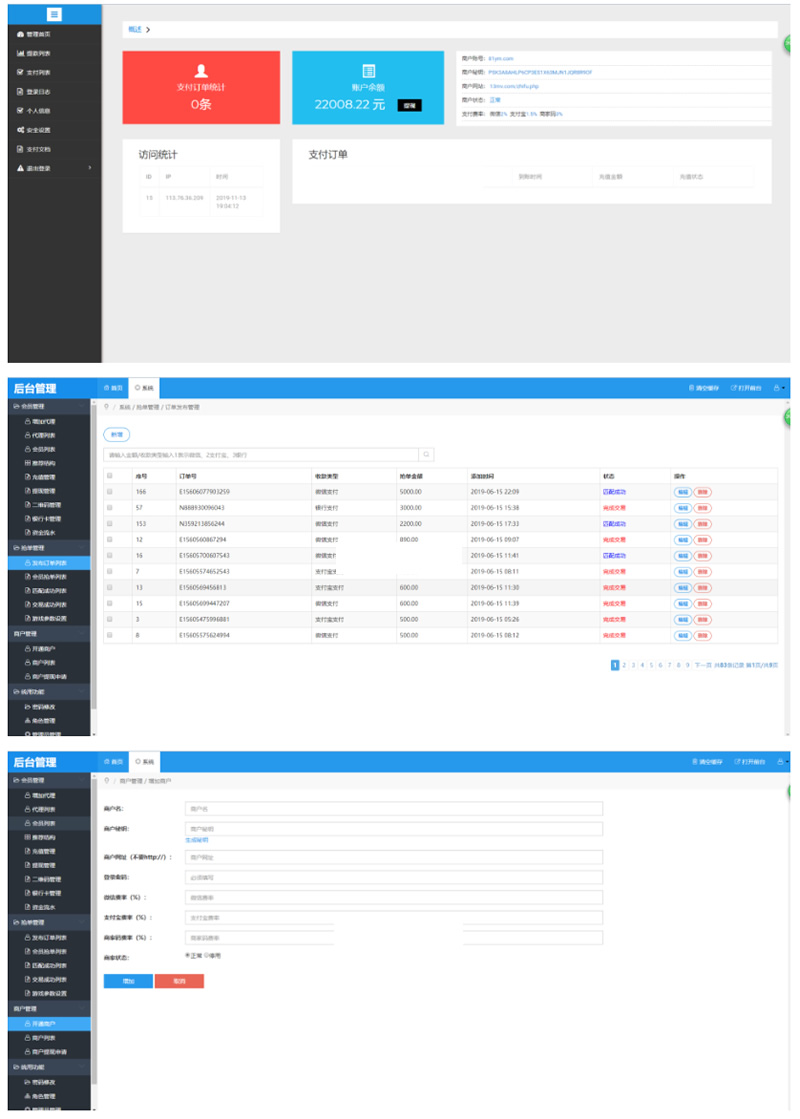Image resolution: width=800 pixels, height=1119 pixels.
Task: Expand the 退出登录 arrow in the sidebar
Action: click(x=89, y=168)
